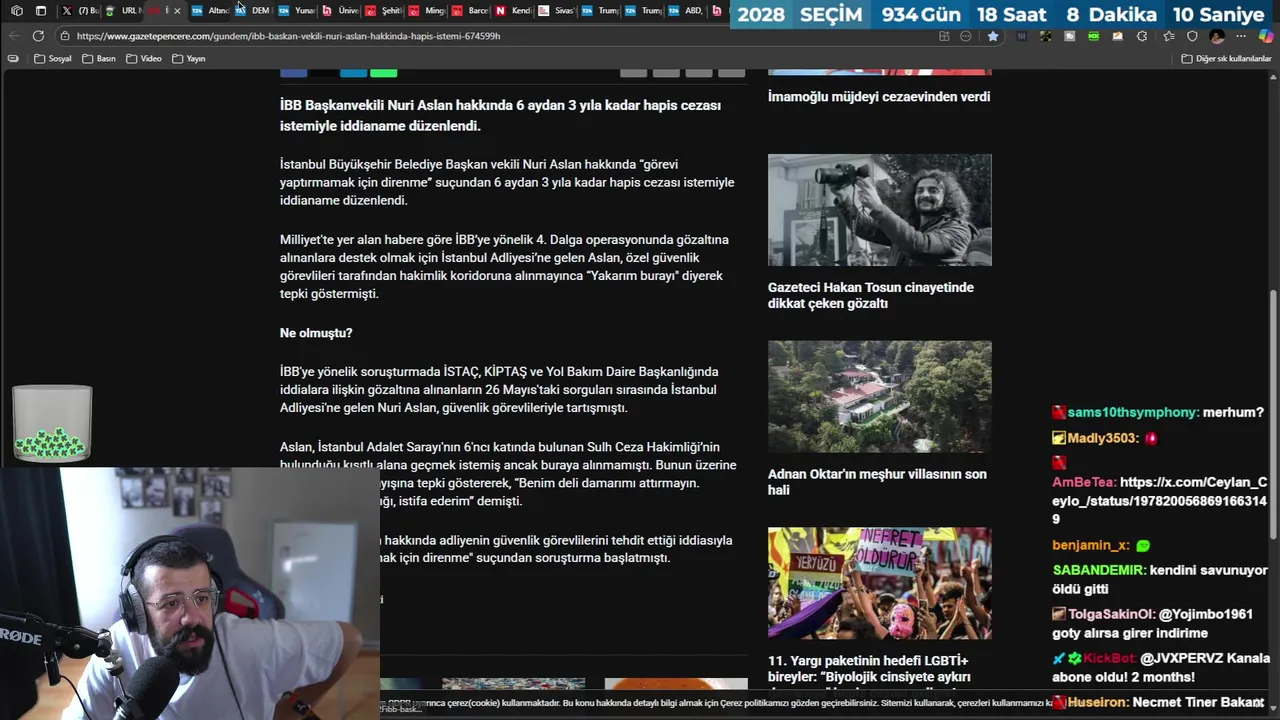Click the favorite star in the address bar
Viewport: 1280px width, 720px height.
[993, 36]
